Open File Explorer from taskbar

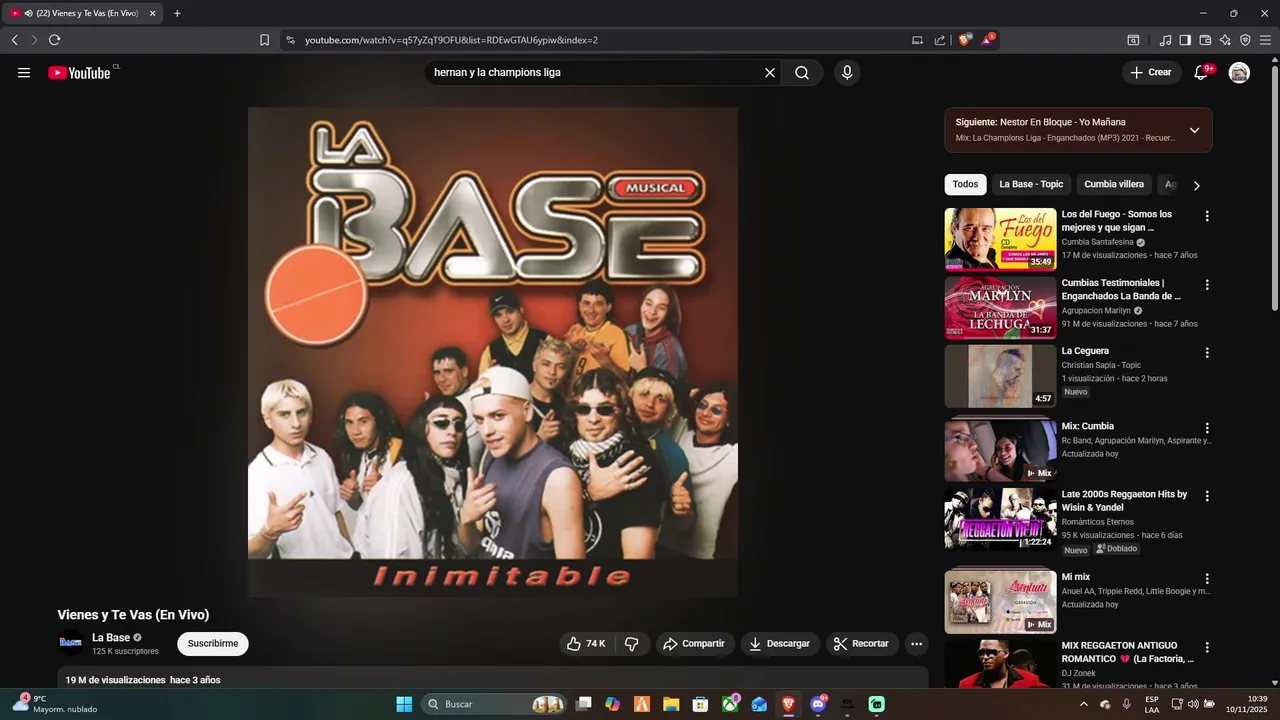(x=671, y=704)
